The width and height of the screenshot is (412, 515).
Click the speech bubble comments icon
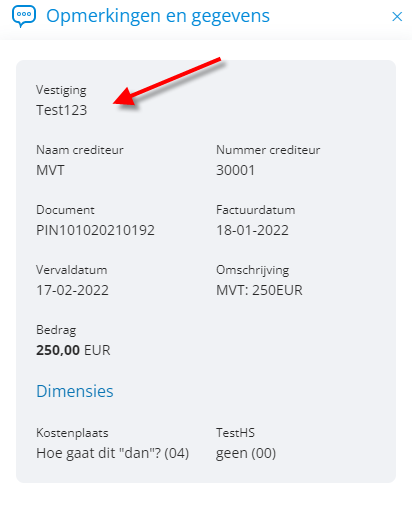24,16
